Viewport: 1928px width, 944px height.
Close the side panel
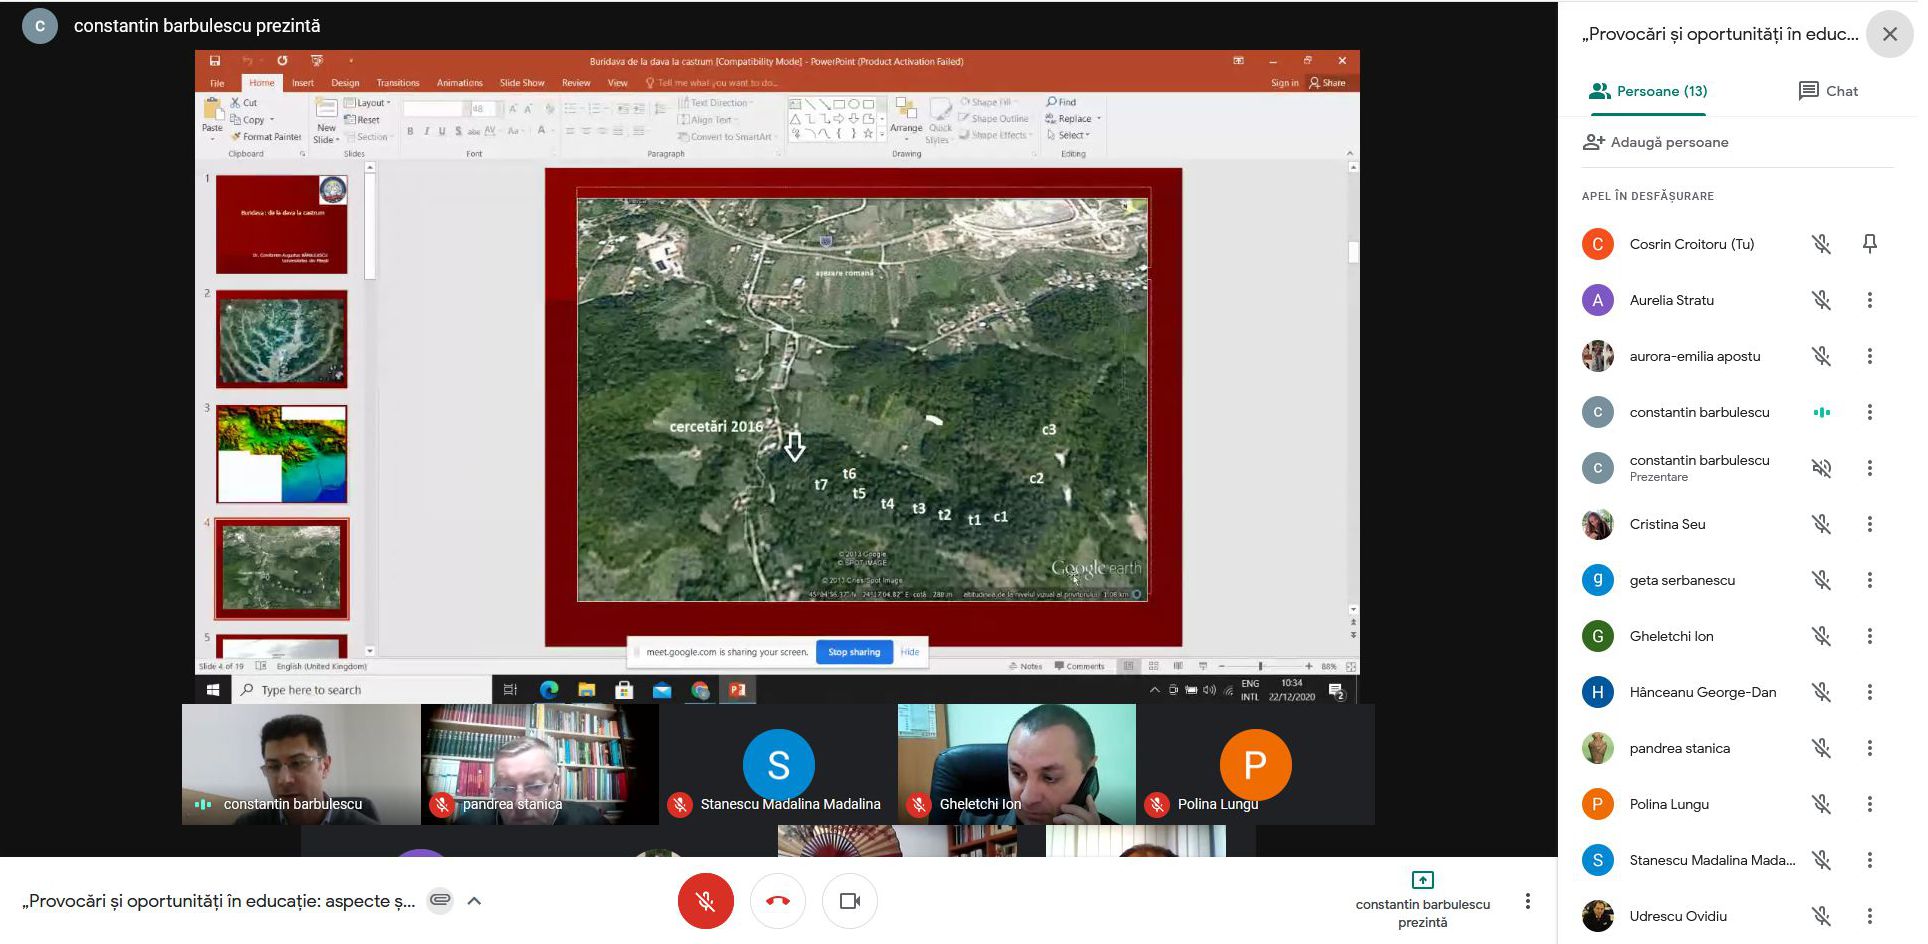tap(1889, 34)
